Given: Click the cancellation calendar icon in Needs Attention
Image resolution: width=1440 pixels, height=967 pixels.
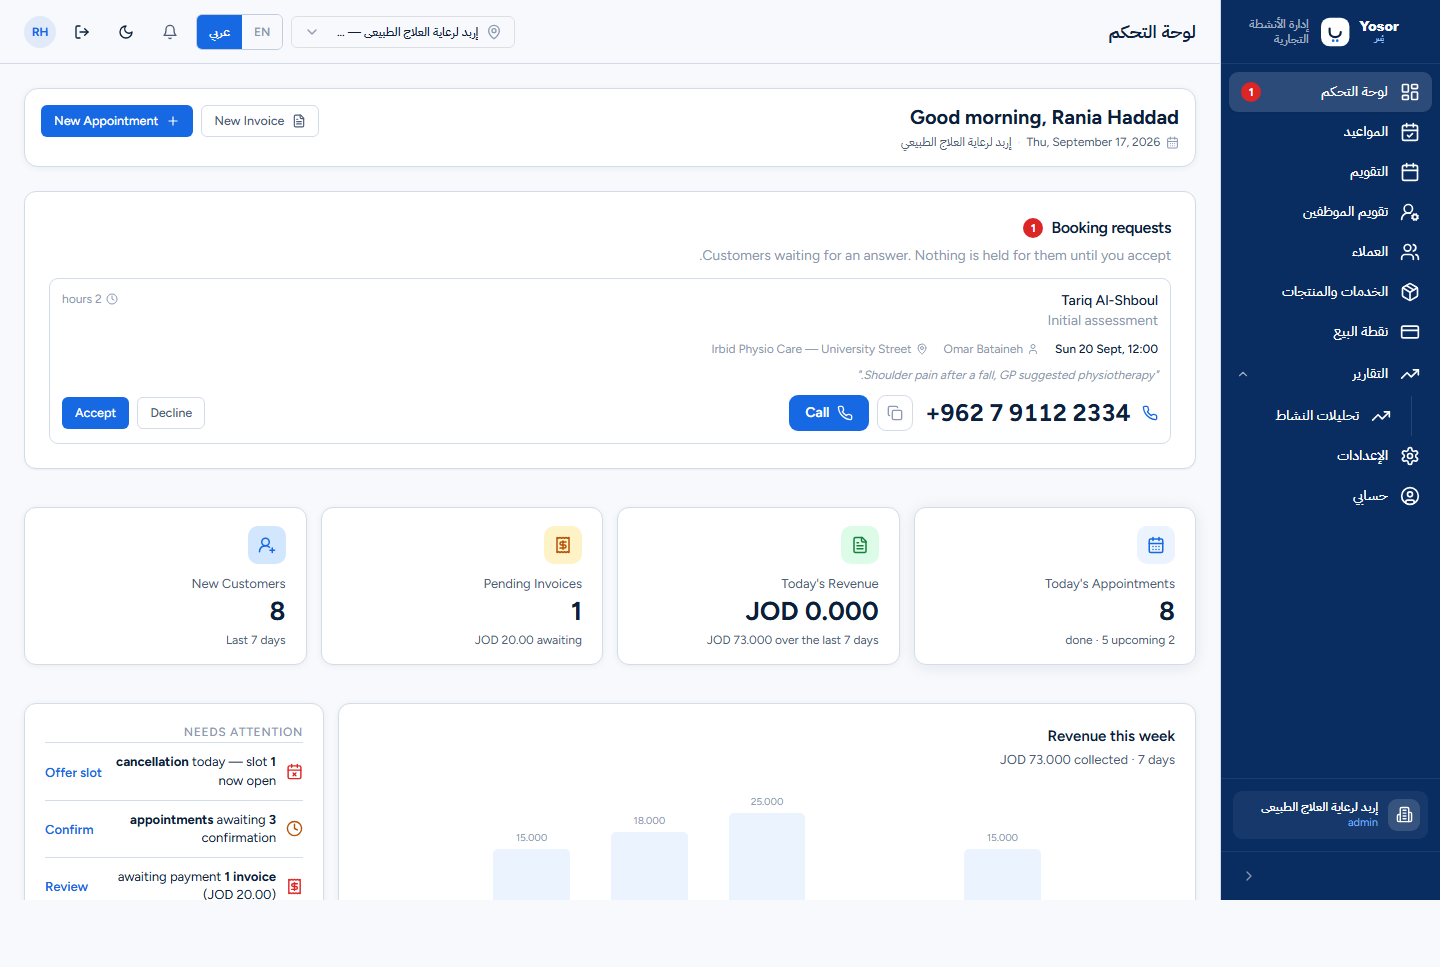Looking at the screenshot, I should pos(295,772).
